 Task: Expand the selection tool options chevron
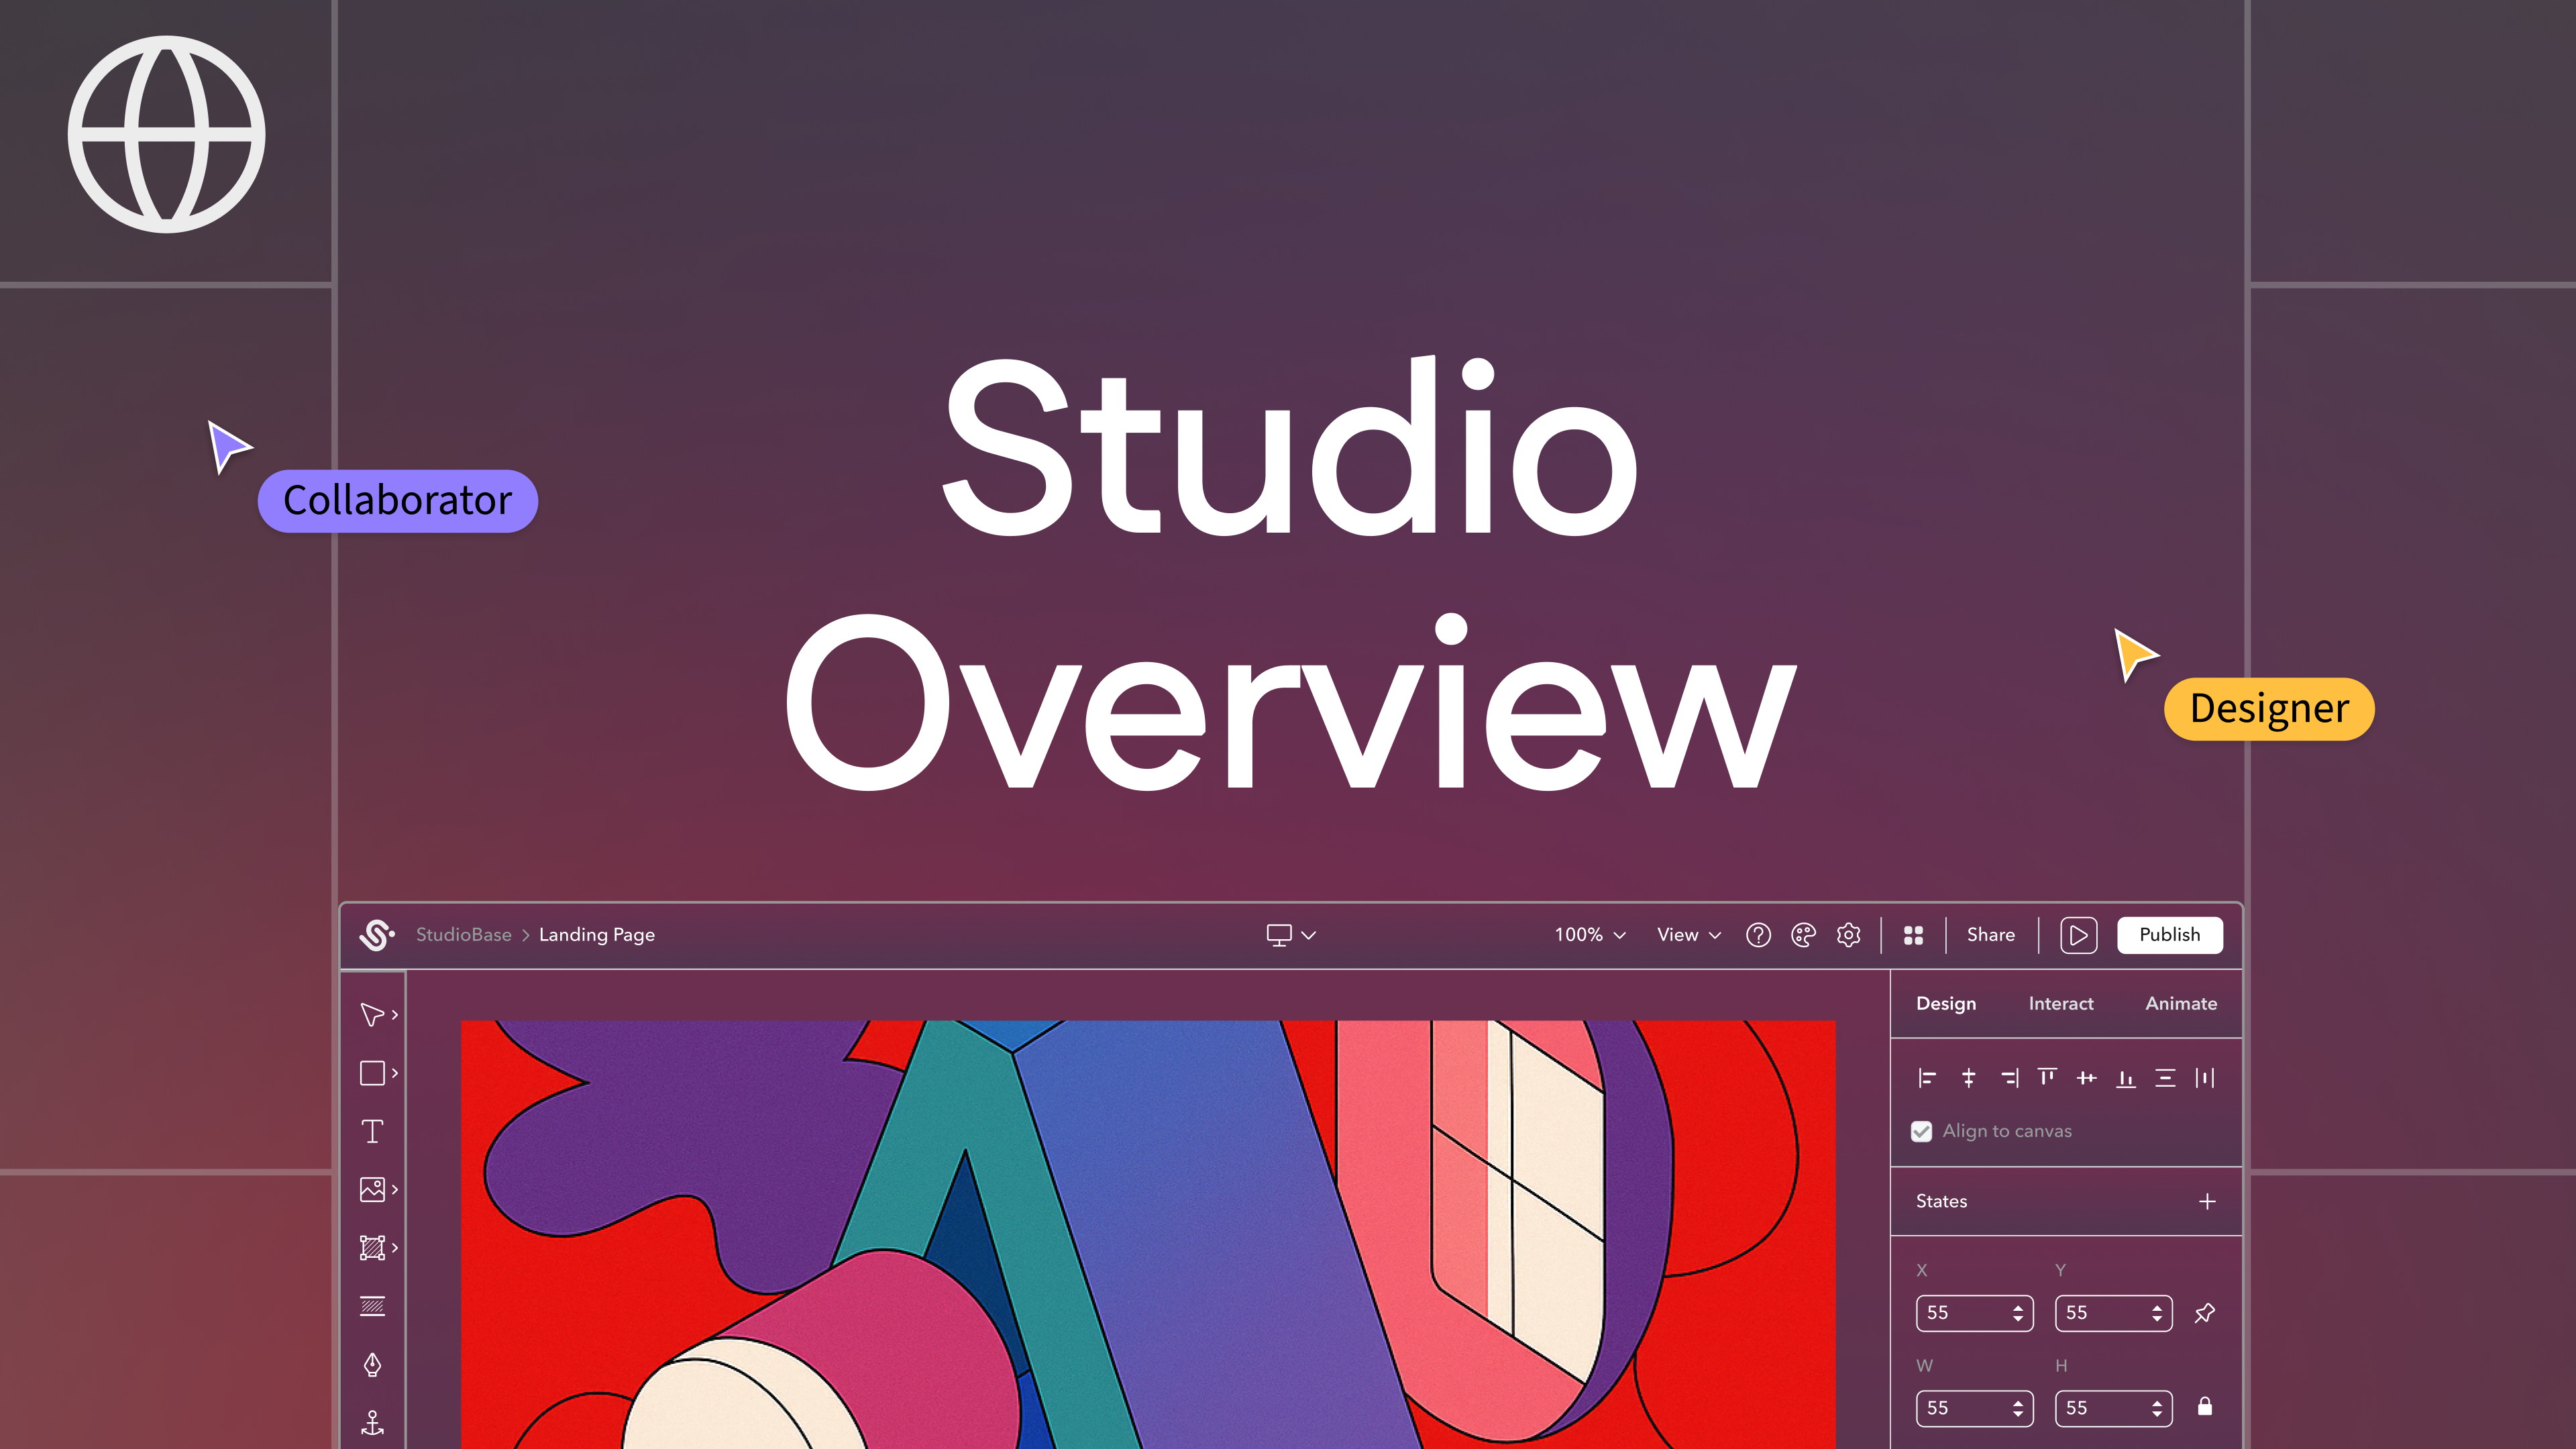pos(395,1014)
